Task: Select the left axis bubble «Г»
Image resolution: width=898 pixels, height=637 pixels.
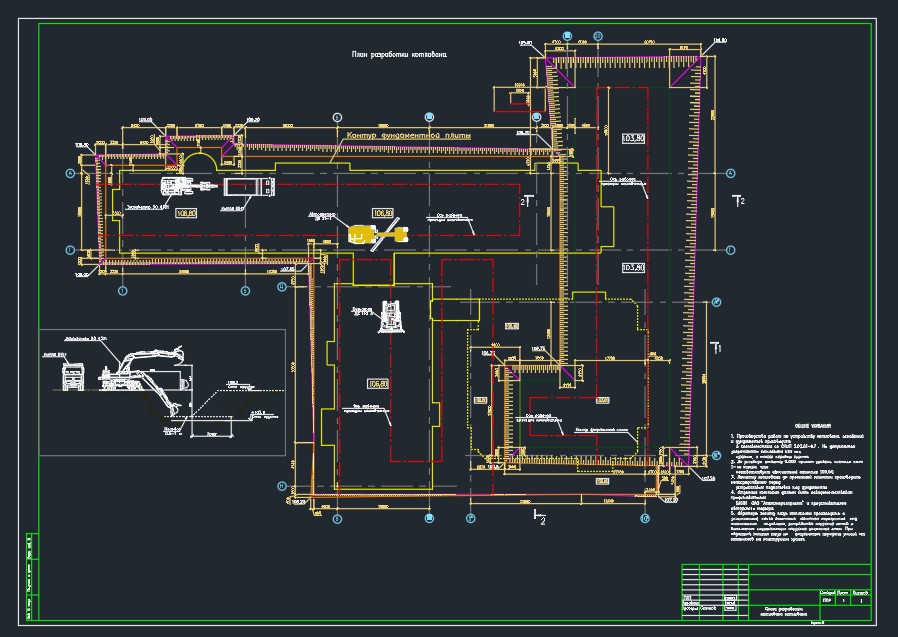Action: click(71, 250)
